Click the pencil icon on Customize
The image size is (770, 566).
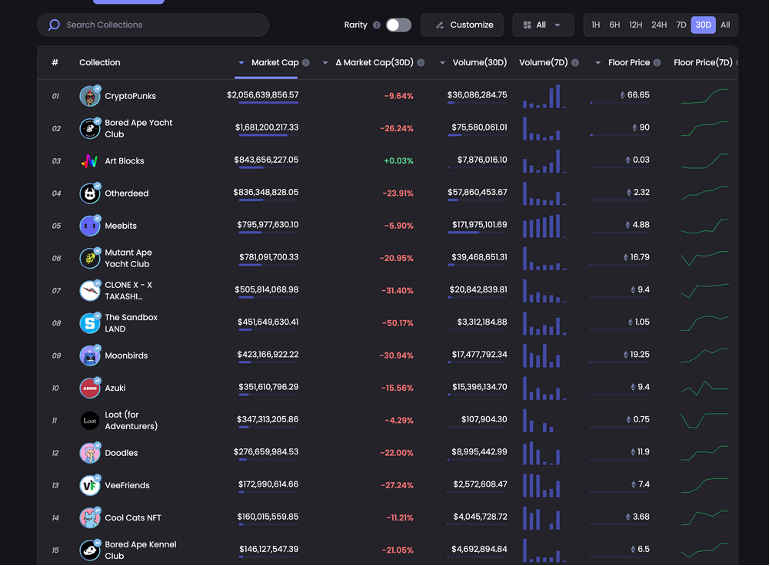(x=440, y=25)
